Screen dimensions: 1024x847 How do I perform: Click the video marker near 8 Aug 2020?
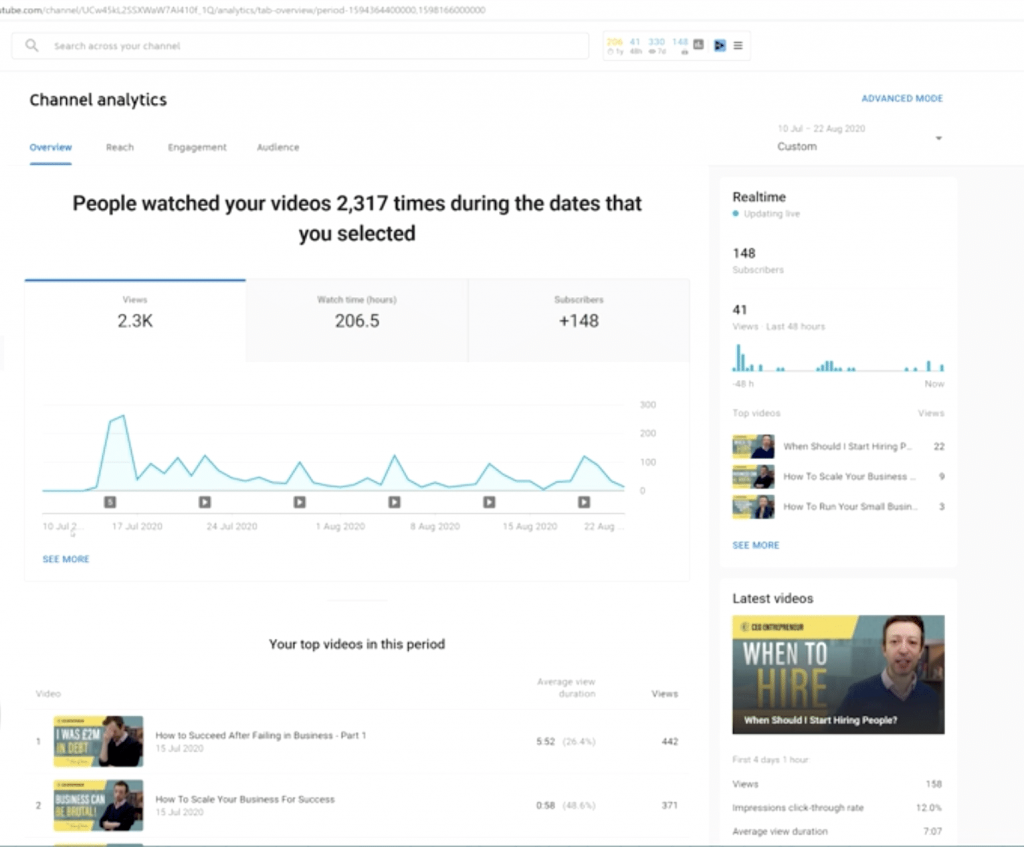394,502
